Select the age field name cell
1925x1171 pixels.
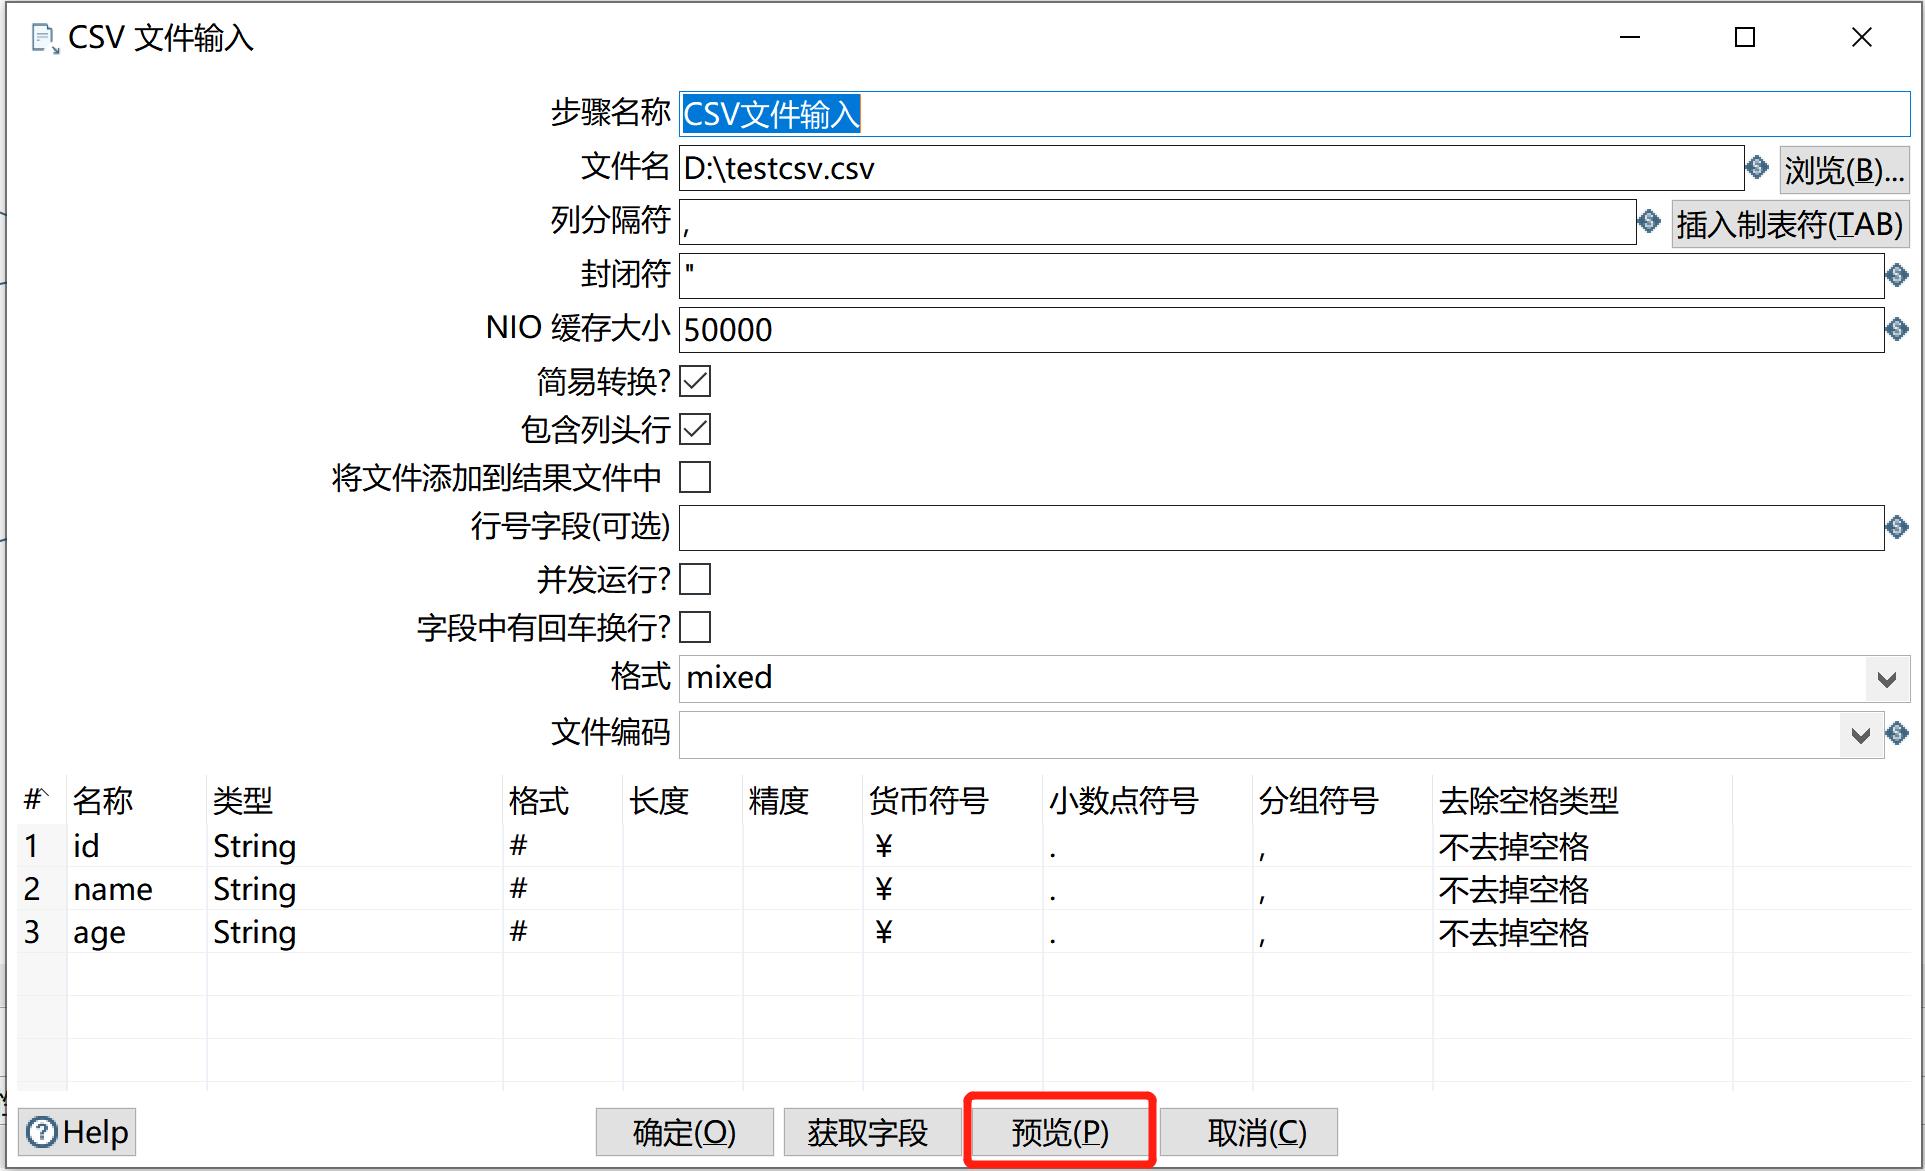pyautogui.click(x=136, y=932)
